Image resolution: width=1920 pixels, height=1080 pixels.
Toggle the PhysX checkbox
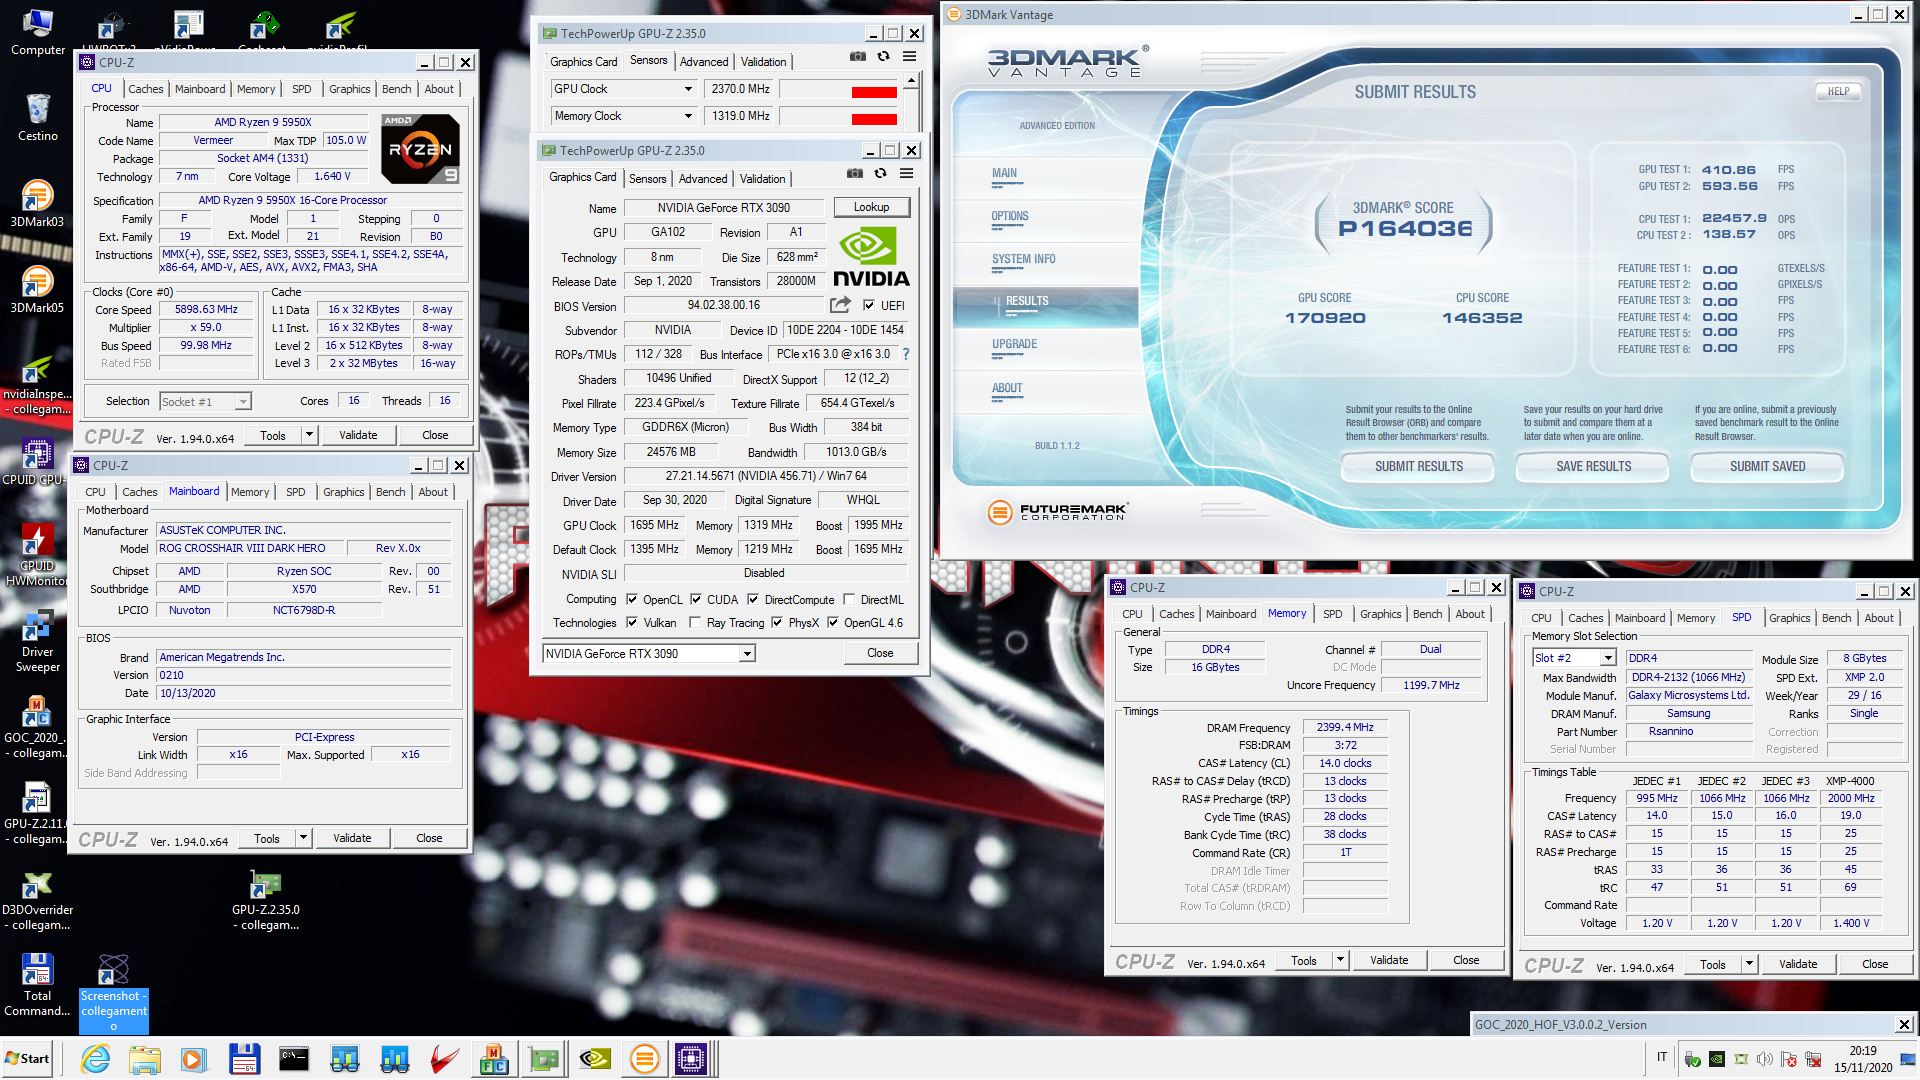click(x=777, y=622)
